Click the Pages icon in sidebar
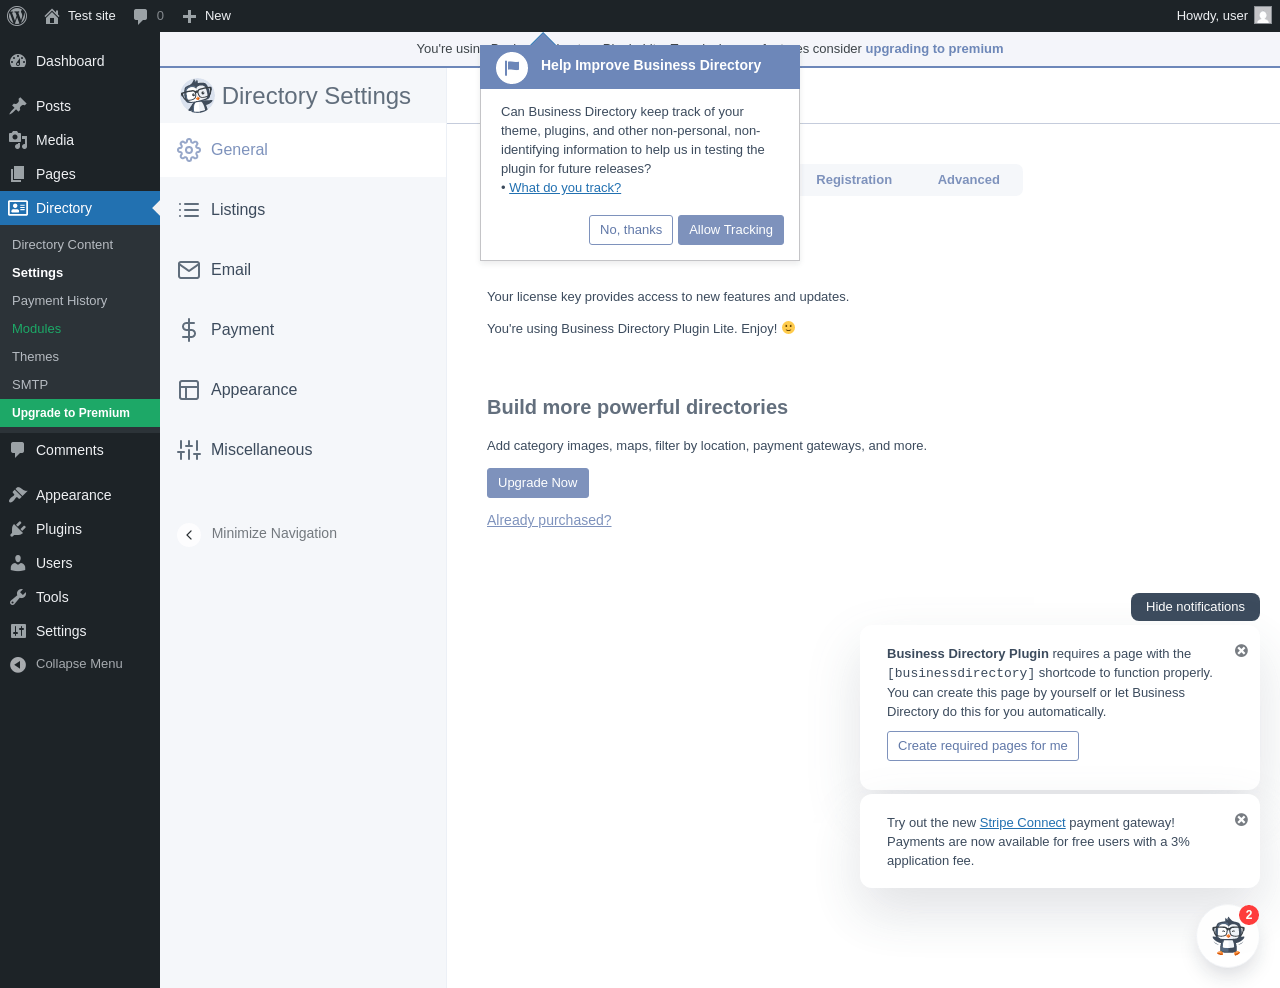The height and width of the screenshot is (988, 1280). pos(18,174)
